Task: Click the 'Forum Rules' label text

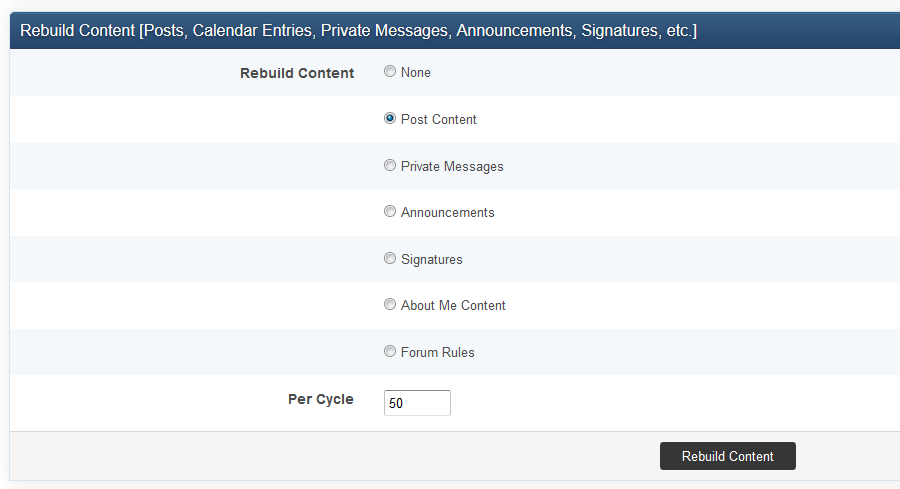Action: click(438, 353)
